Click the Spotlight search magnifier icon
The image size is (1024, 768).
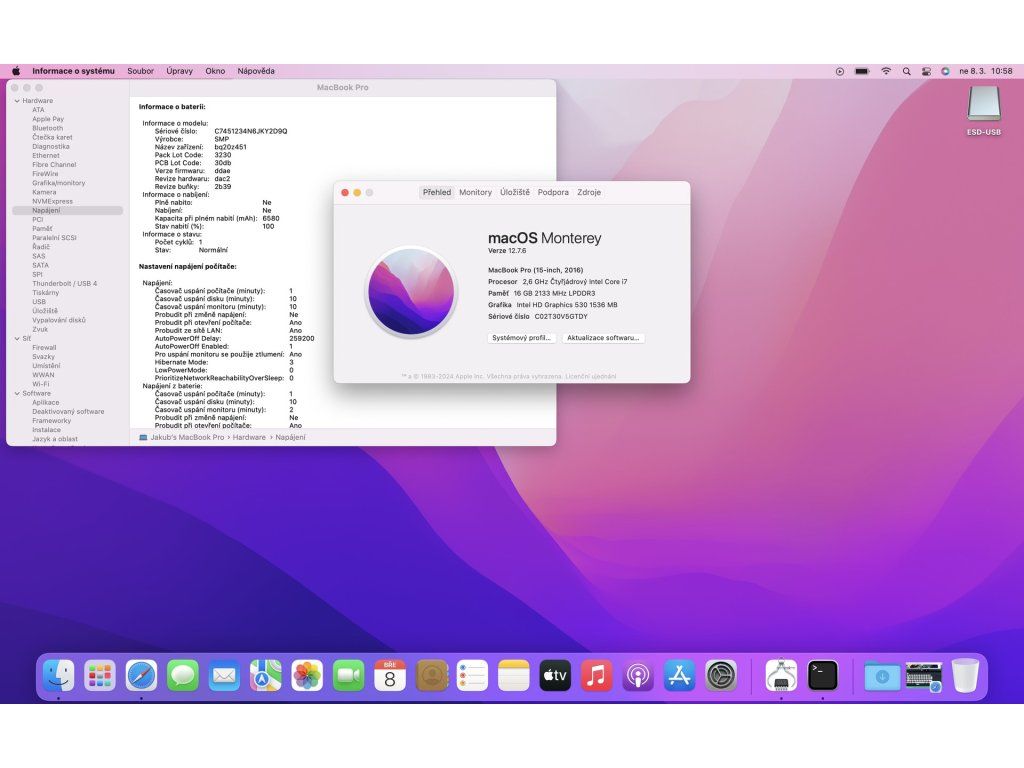[906, 71]
